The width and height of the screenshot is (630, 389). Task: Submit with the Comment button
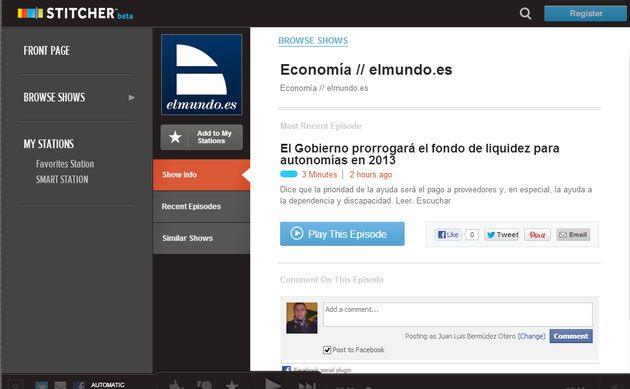pyautogui.click(x=571, y=336)
